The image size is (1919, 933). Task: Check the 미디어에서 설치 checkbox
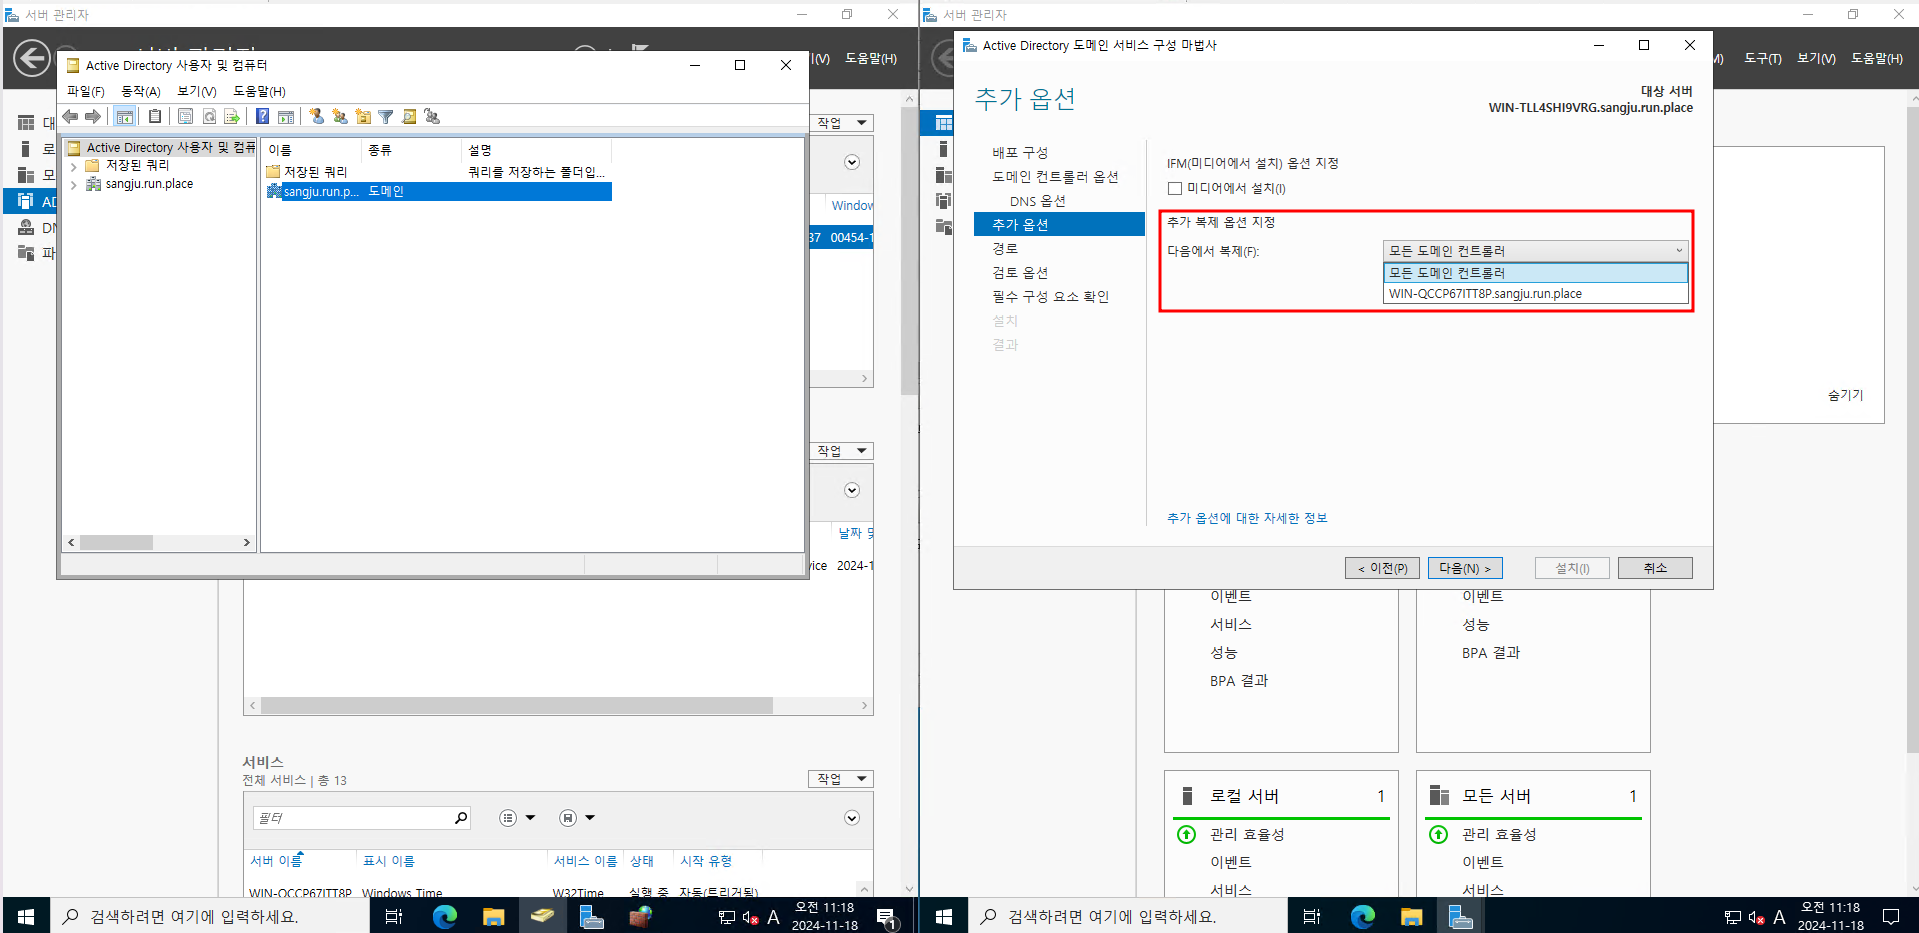pos(1175,189)
